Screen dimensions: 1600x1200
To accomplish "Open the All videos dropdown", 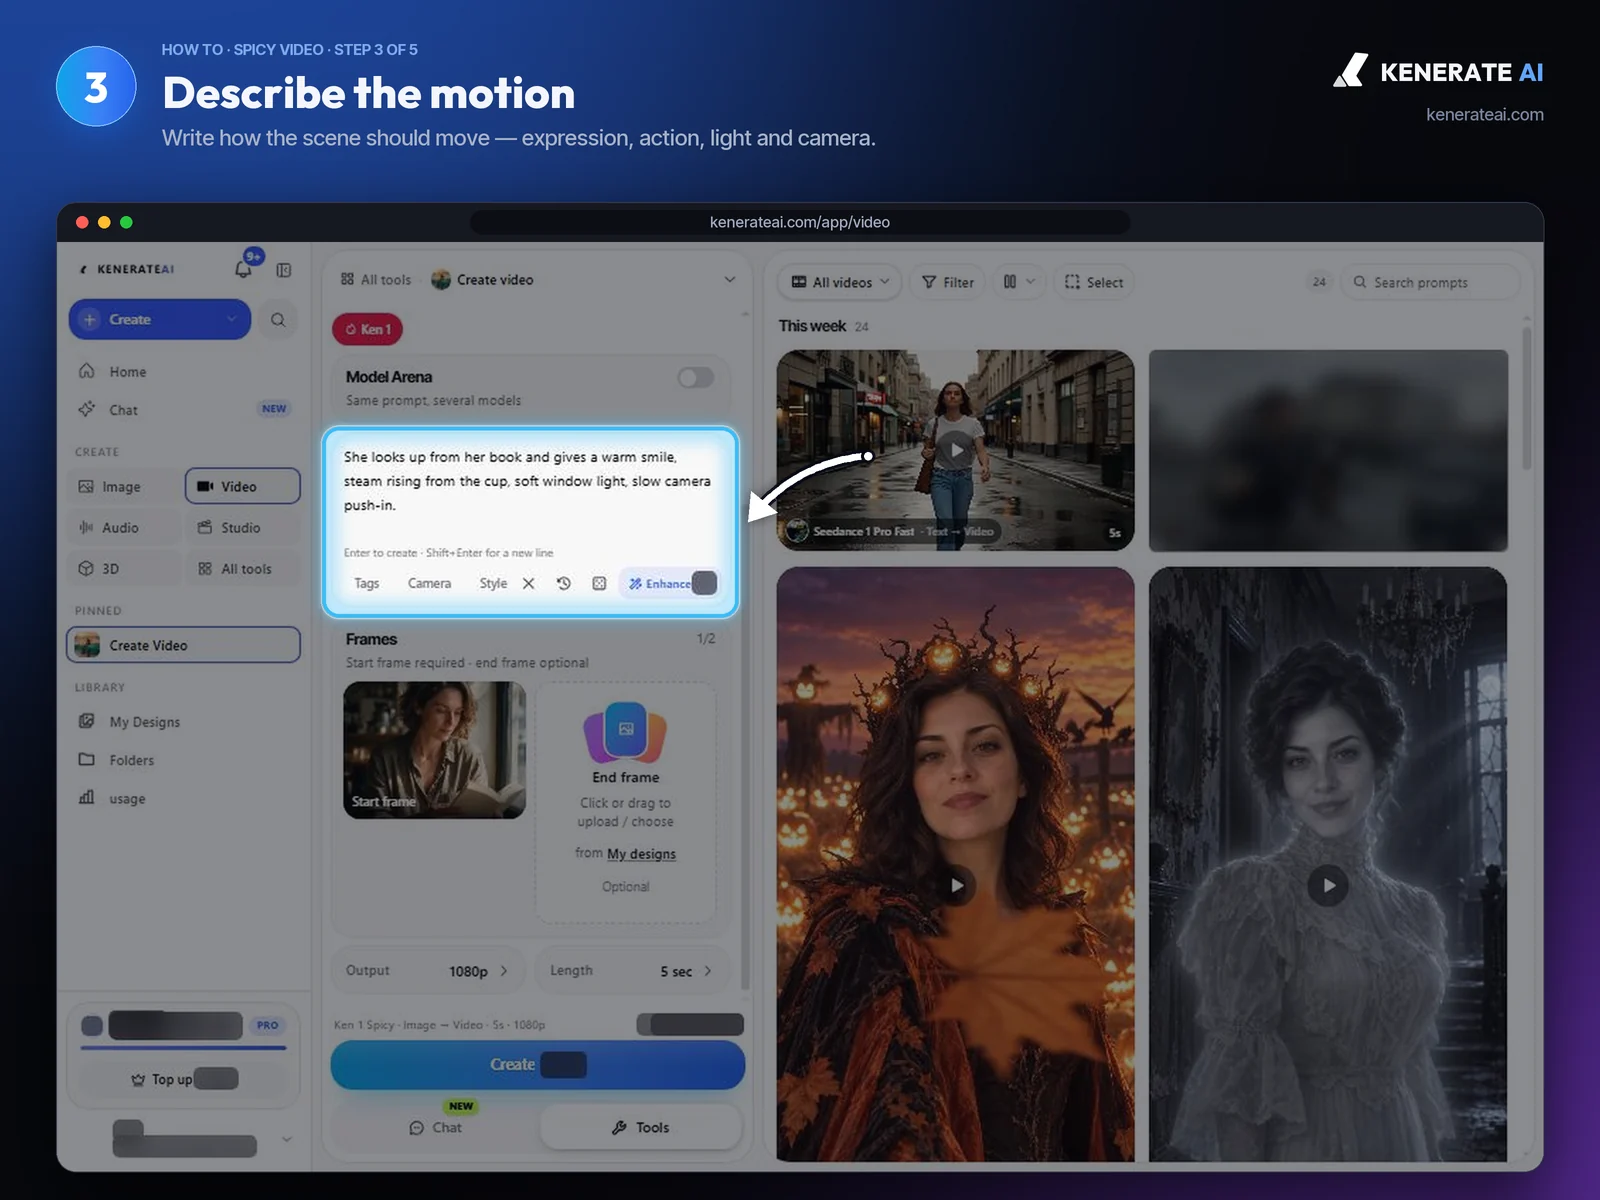I will click(x=840, y=282).
